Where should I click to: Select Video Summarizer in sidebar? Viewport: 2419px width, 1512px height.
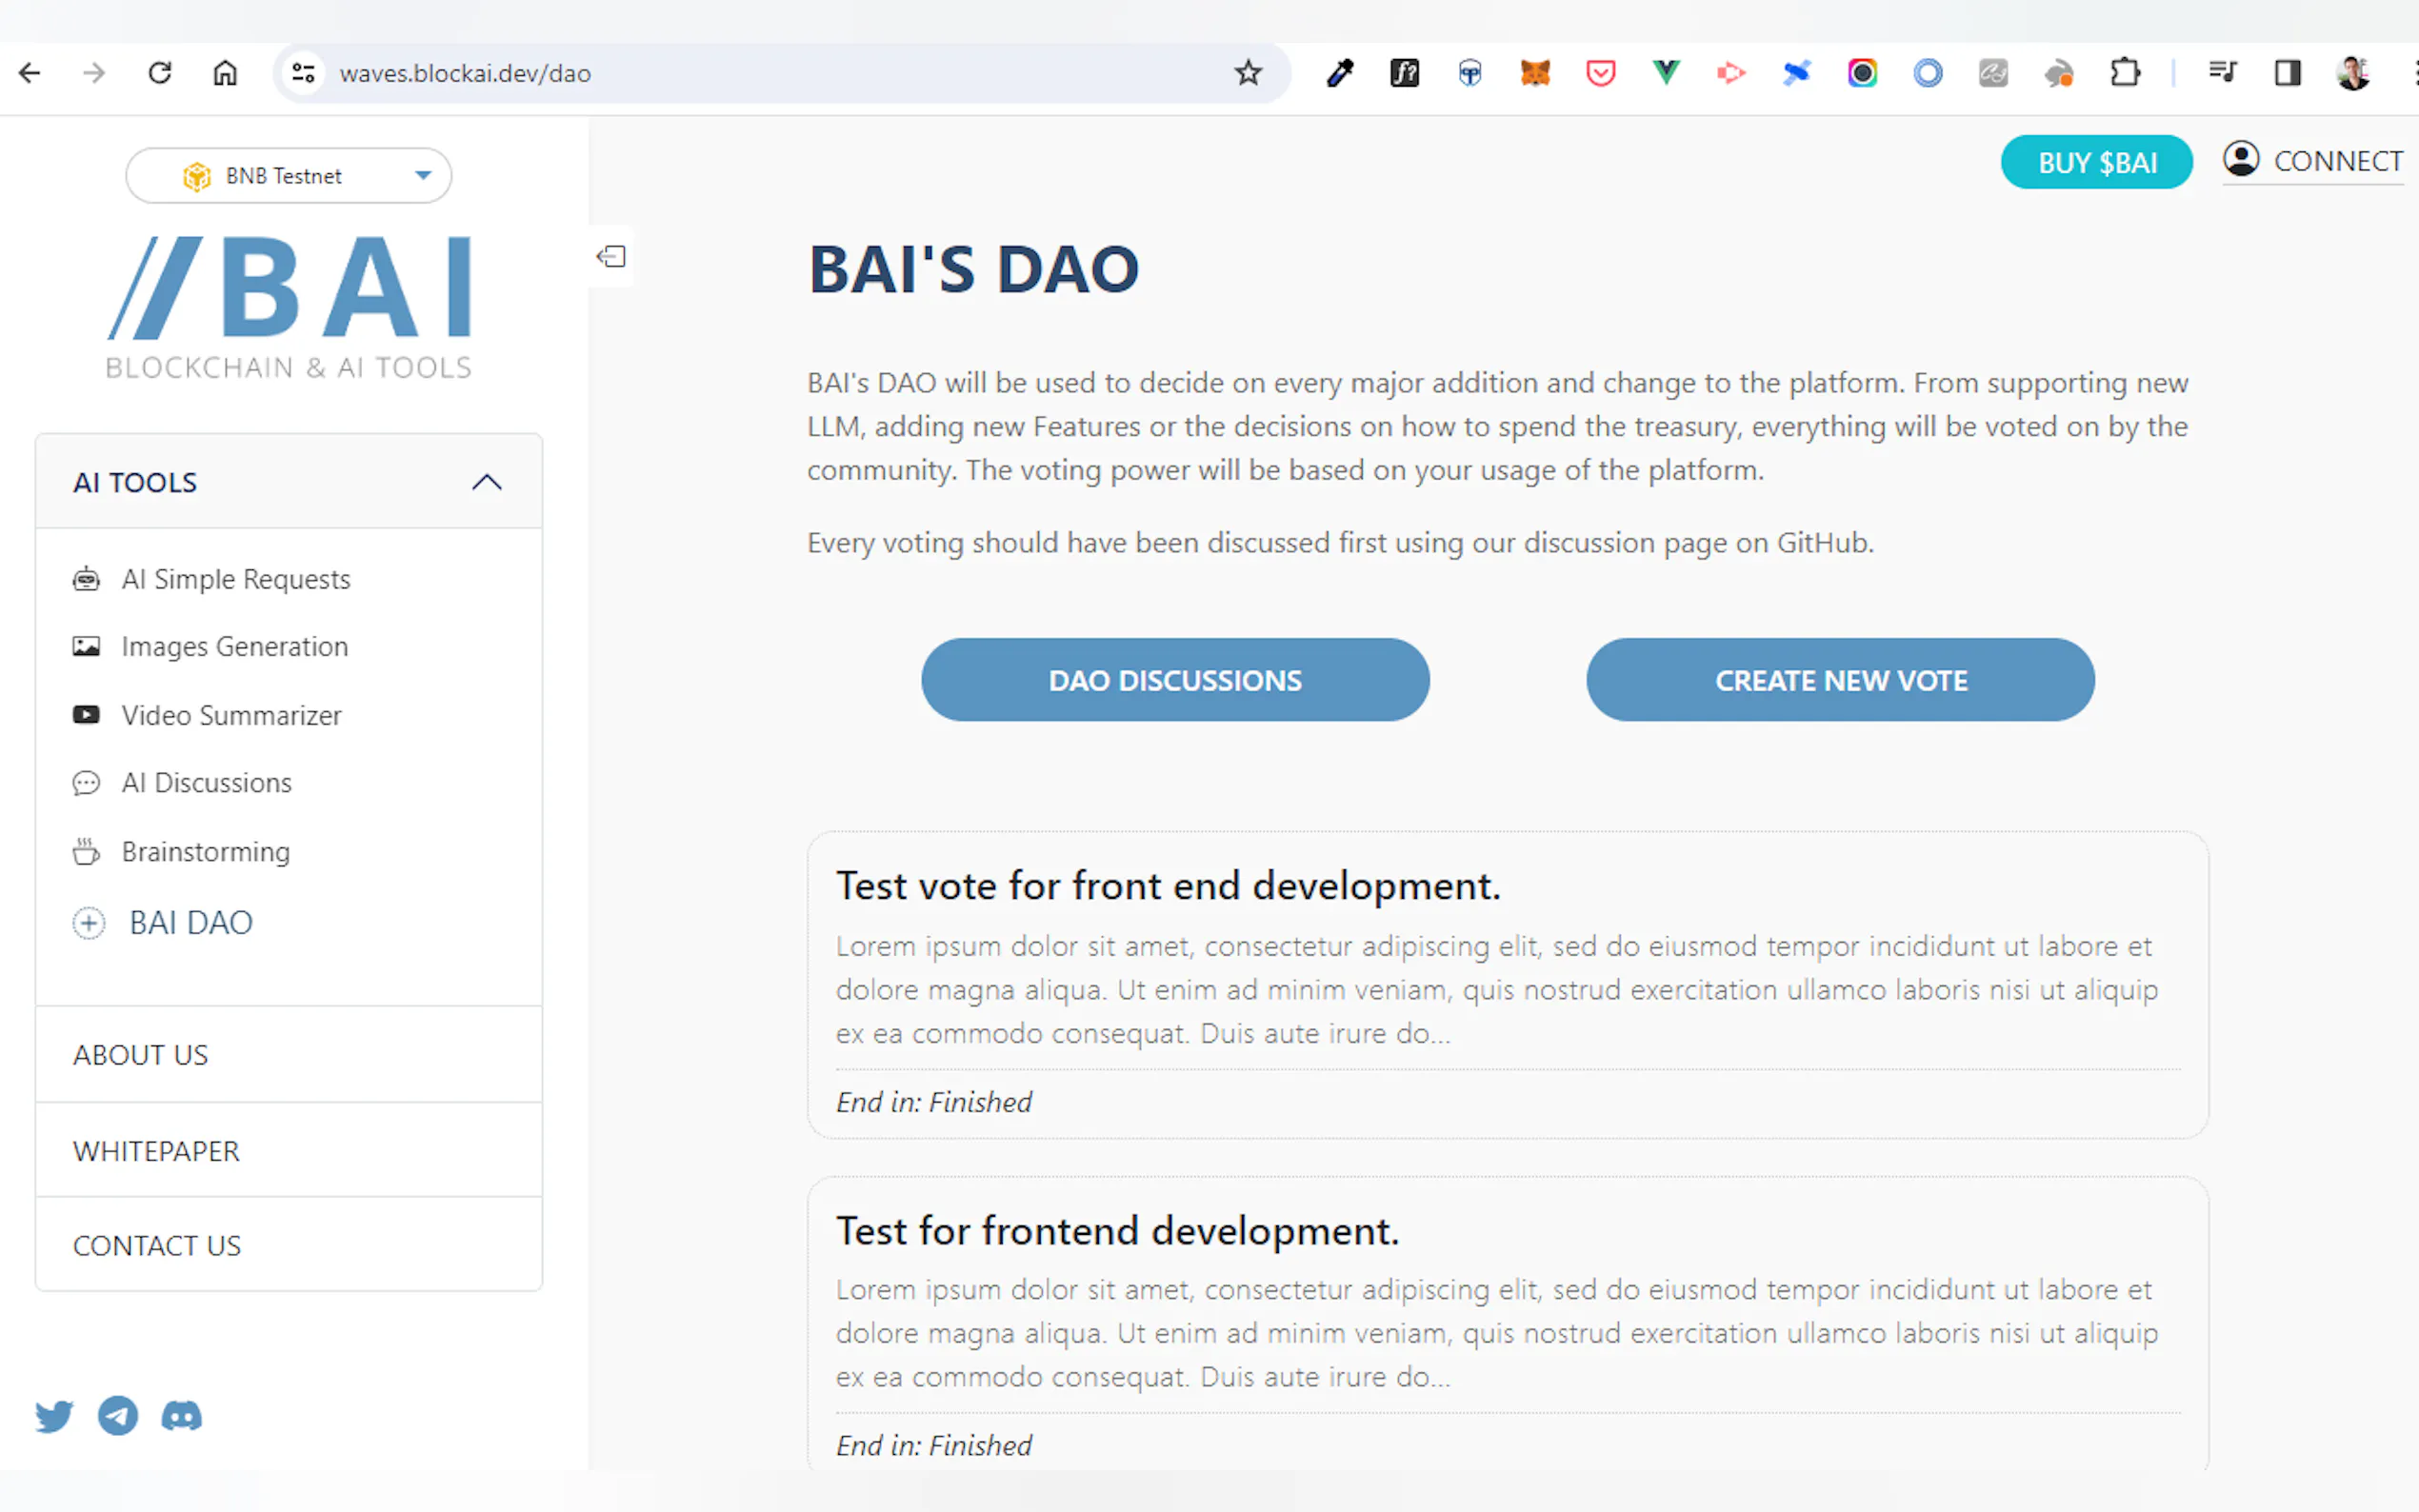tap(231, 716)
